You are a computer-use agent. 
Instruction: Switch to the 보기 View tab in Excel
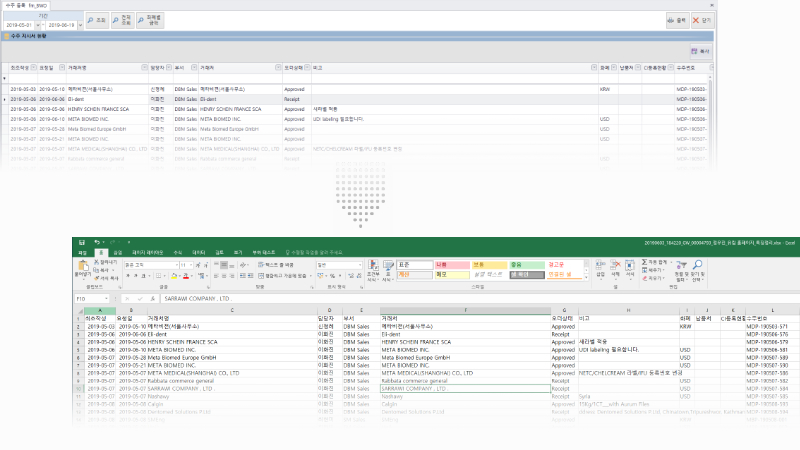[x=238, y=253]
